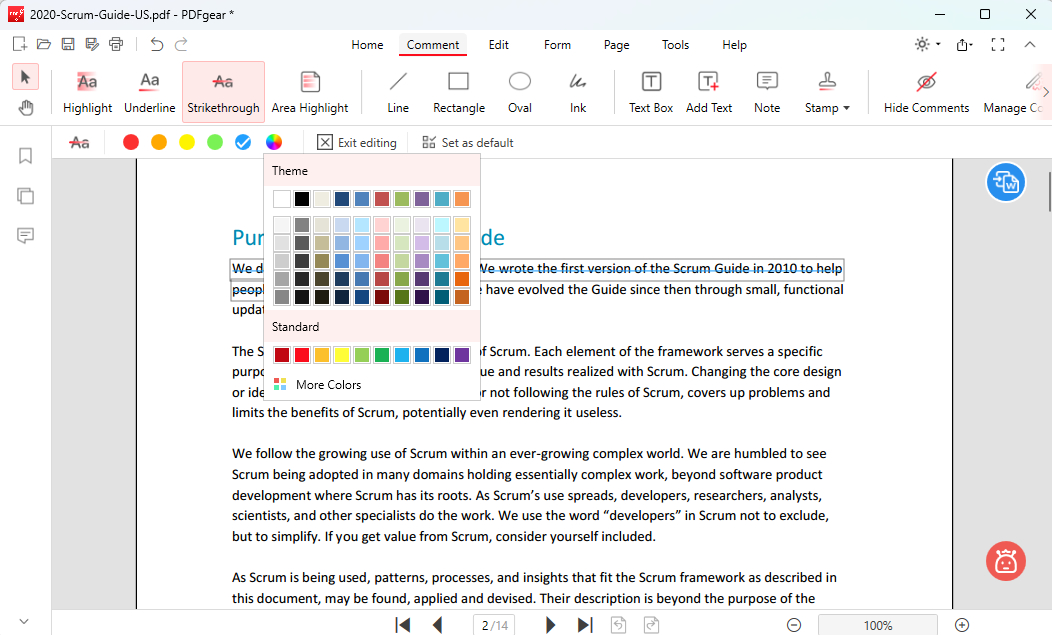The height and width of the screenshot is (635, 1052).
Task: Toggle Hide Comments
Action: 926,92
